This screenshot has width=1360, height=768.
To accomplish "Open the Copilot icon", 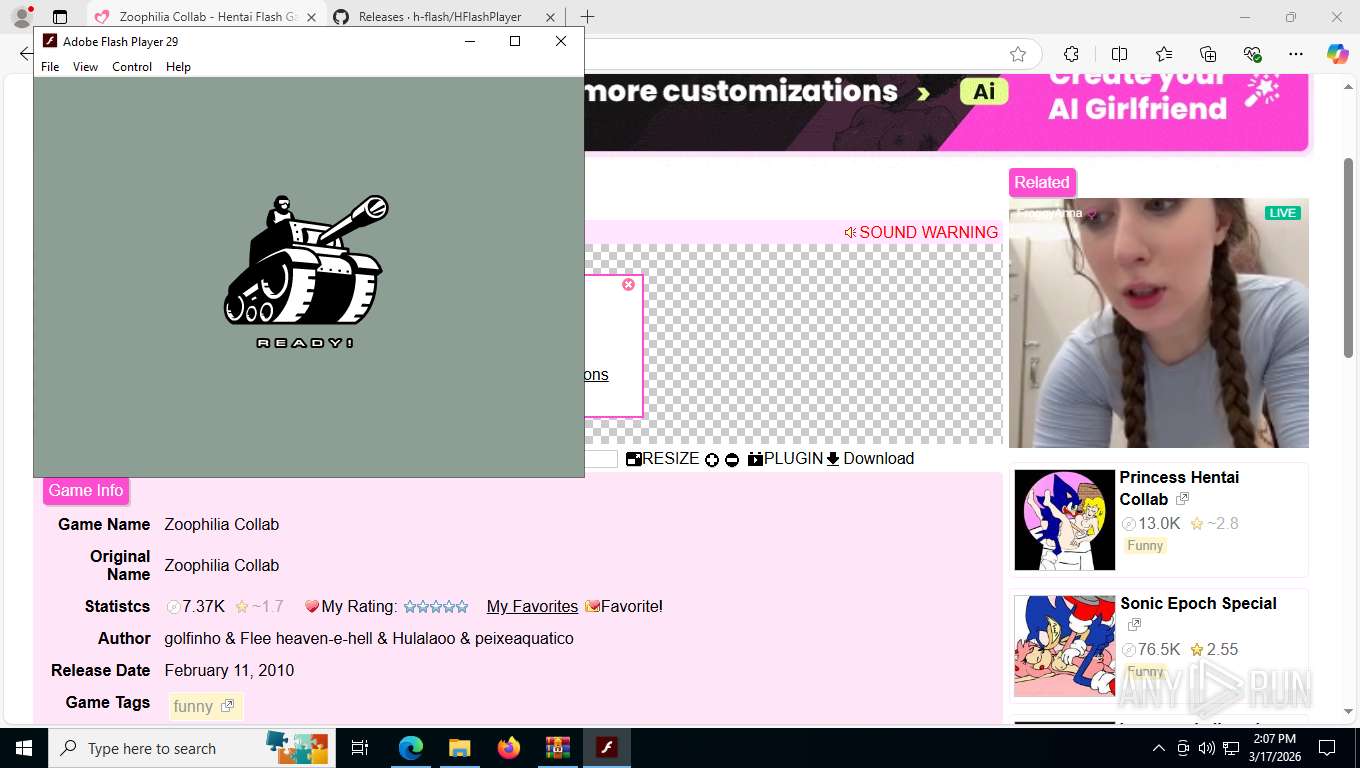I will pyautogui.click(x=1338, y=54).
